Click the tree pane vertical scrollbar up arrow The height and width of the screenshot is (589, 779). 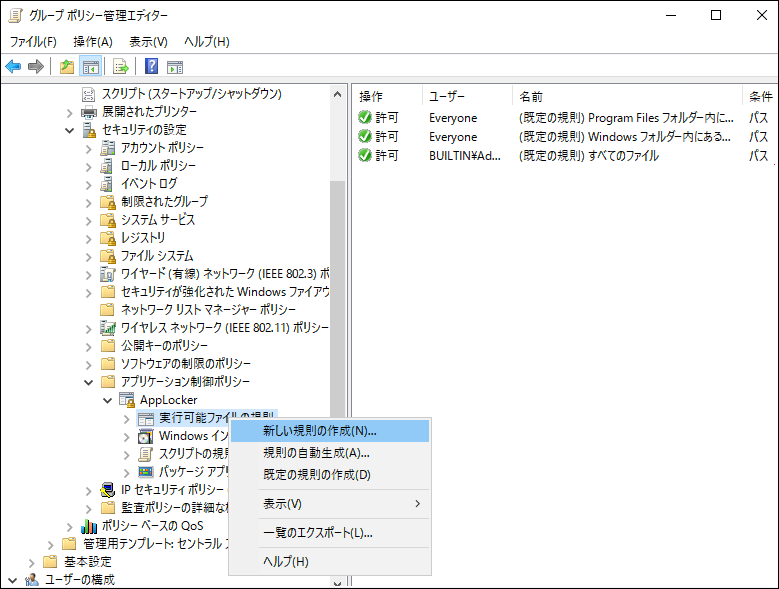pyautogui.click(x=337, y=94)
